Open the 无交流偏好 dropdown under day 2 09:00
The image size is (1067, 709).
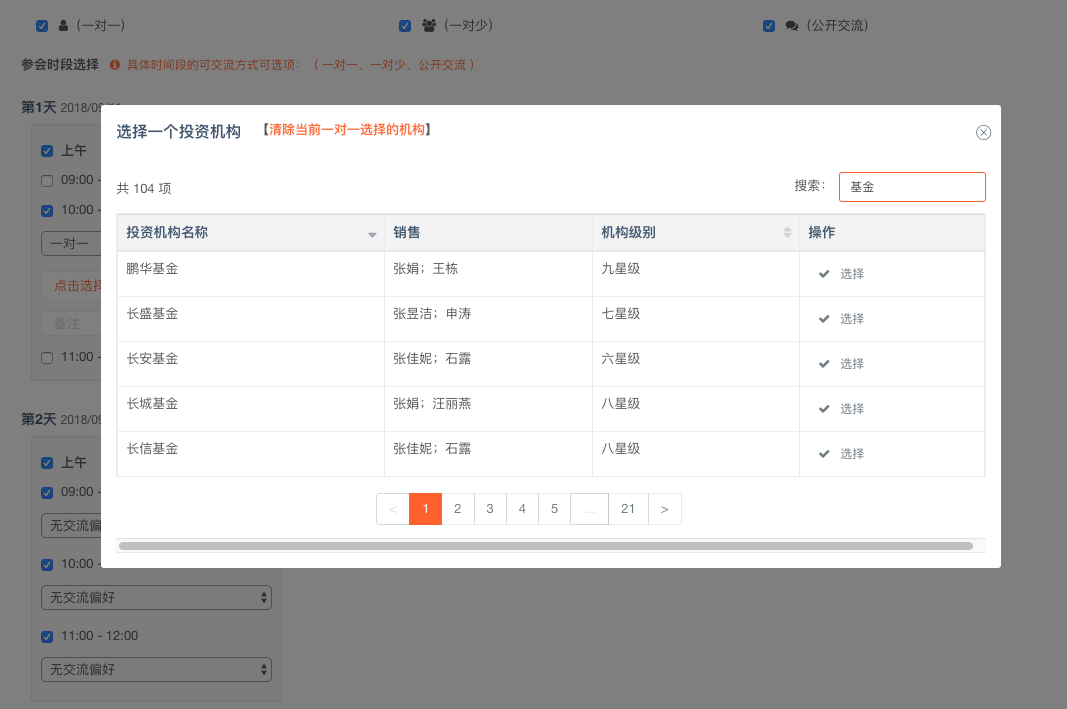(71, 525)
